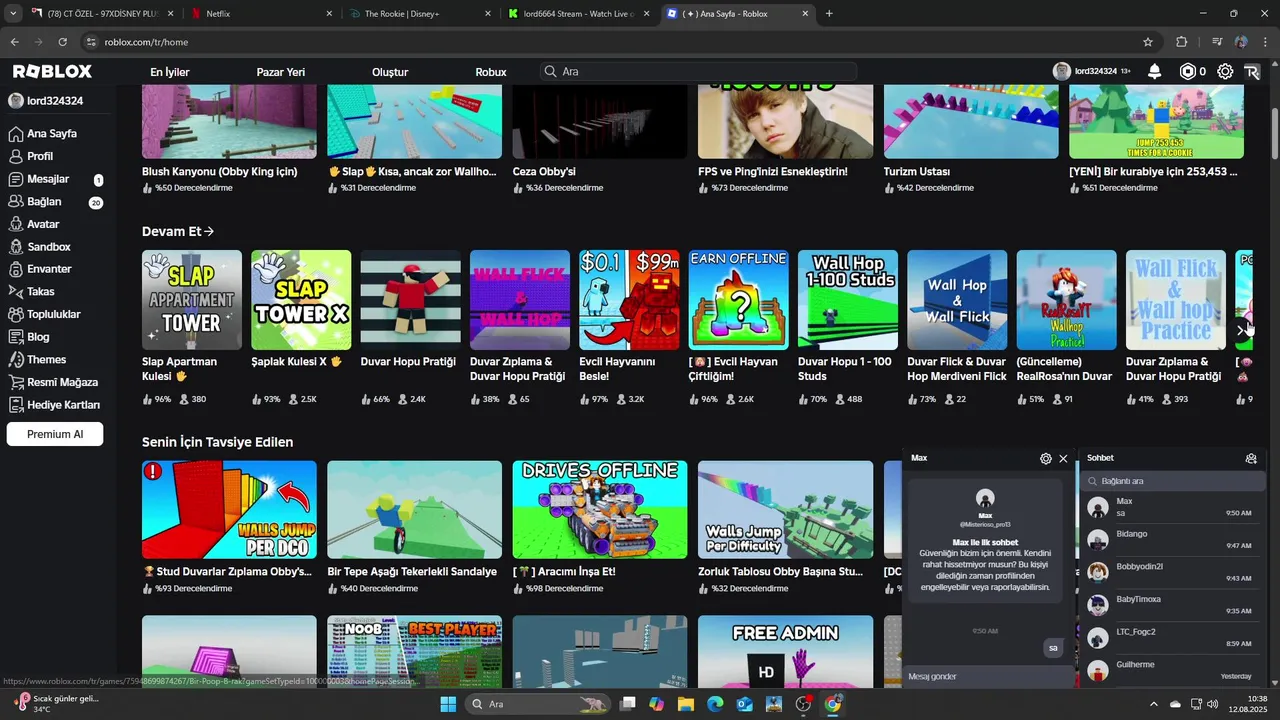Reload the browser page
1280x720 pixels.
pyautogui.click(x=63, y=42)
